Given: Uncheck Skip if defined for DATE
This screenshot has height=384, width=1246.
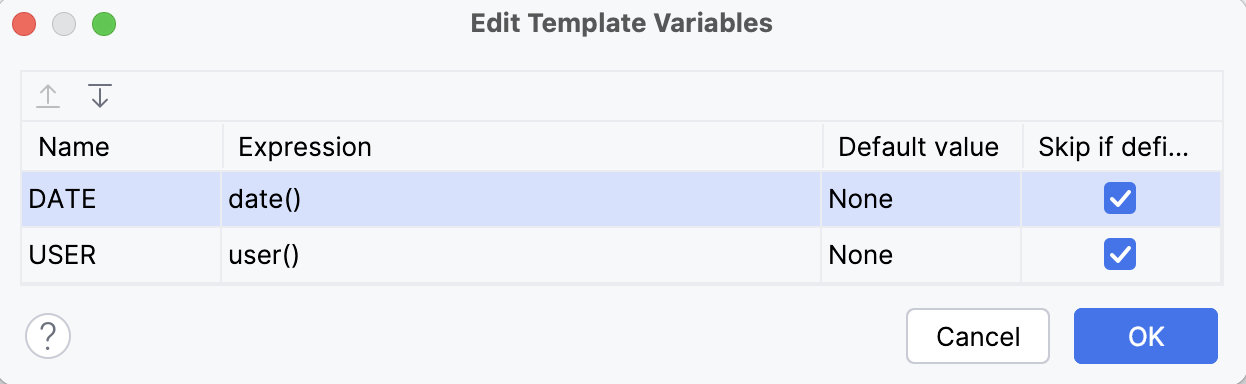Looking at the screenshot, I should [x=1119, y=199].
